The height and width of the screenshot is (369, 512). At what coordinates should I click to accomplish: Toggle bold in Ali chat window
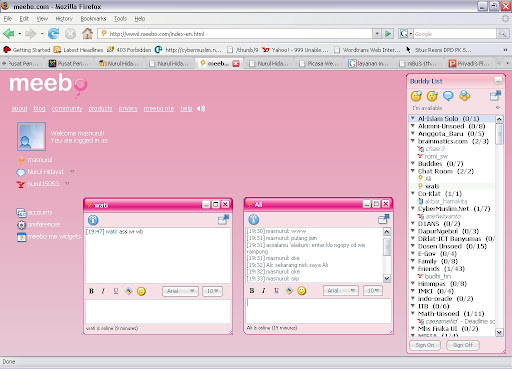click(252, 291)
